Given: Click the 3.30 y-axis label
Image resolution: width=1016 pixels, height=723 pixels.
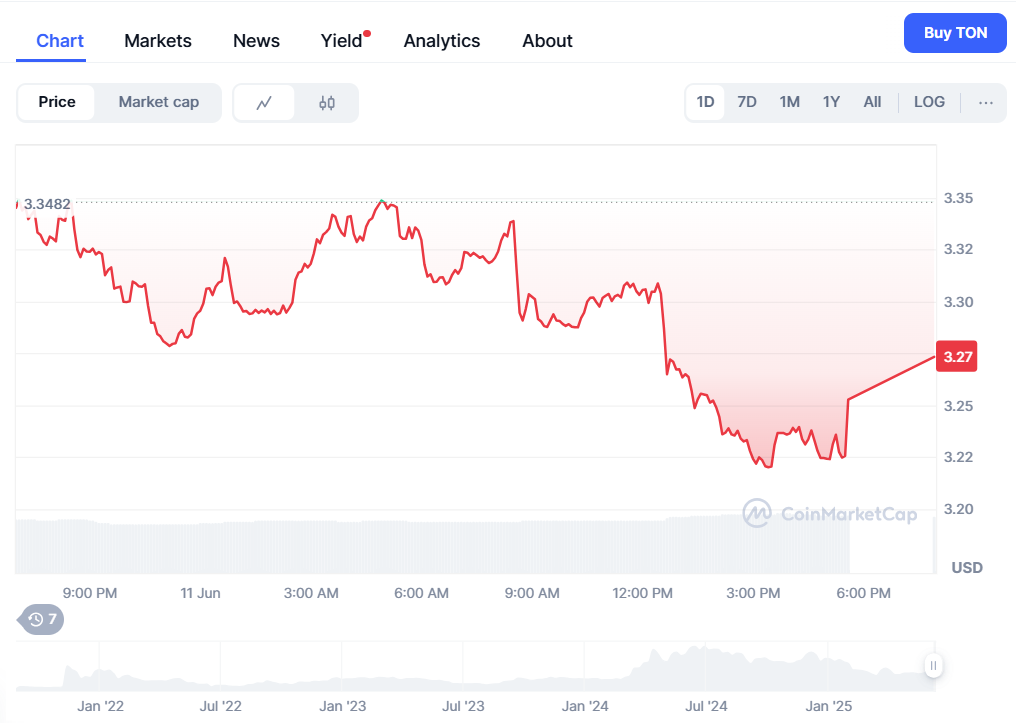Looking at the screenshot, I should (x=958, y=302).
